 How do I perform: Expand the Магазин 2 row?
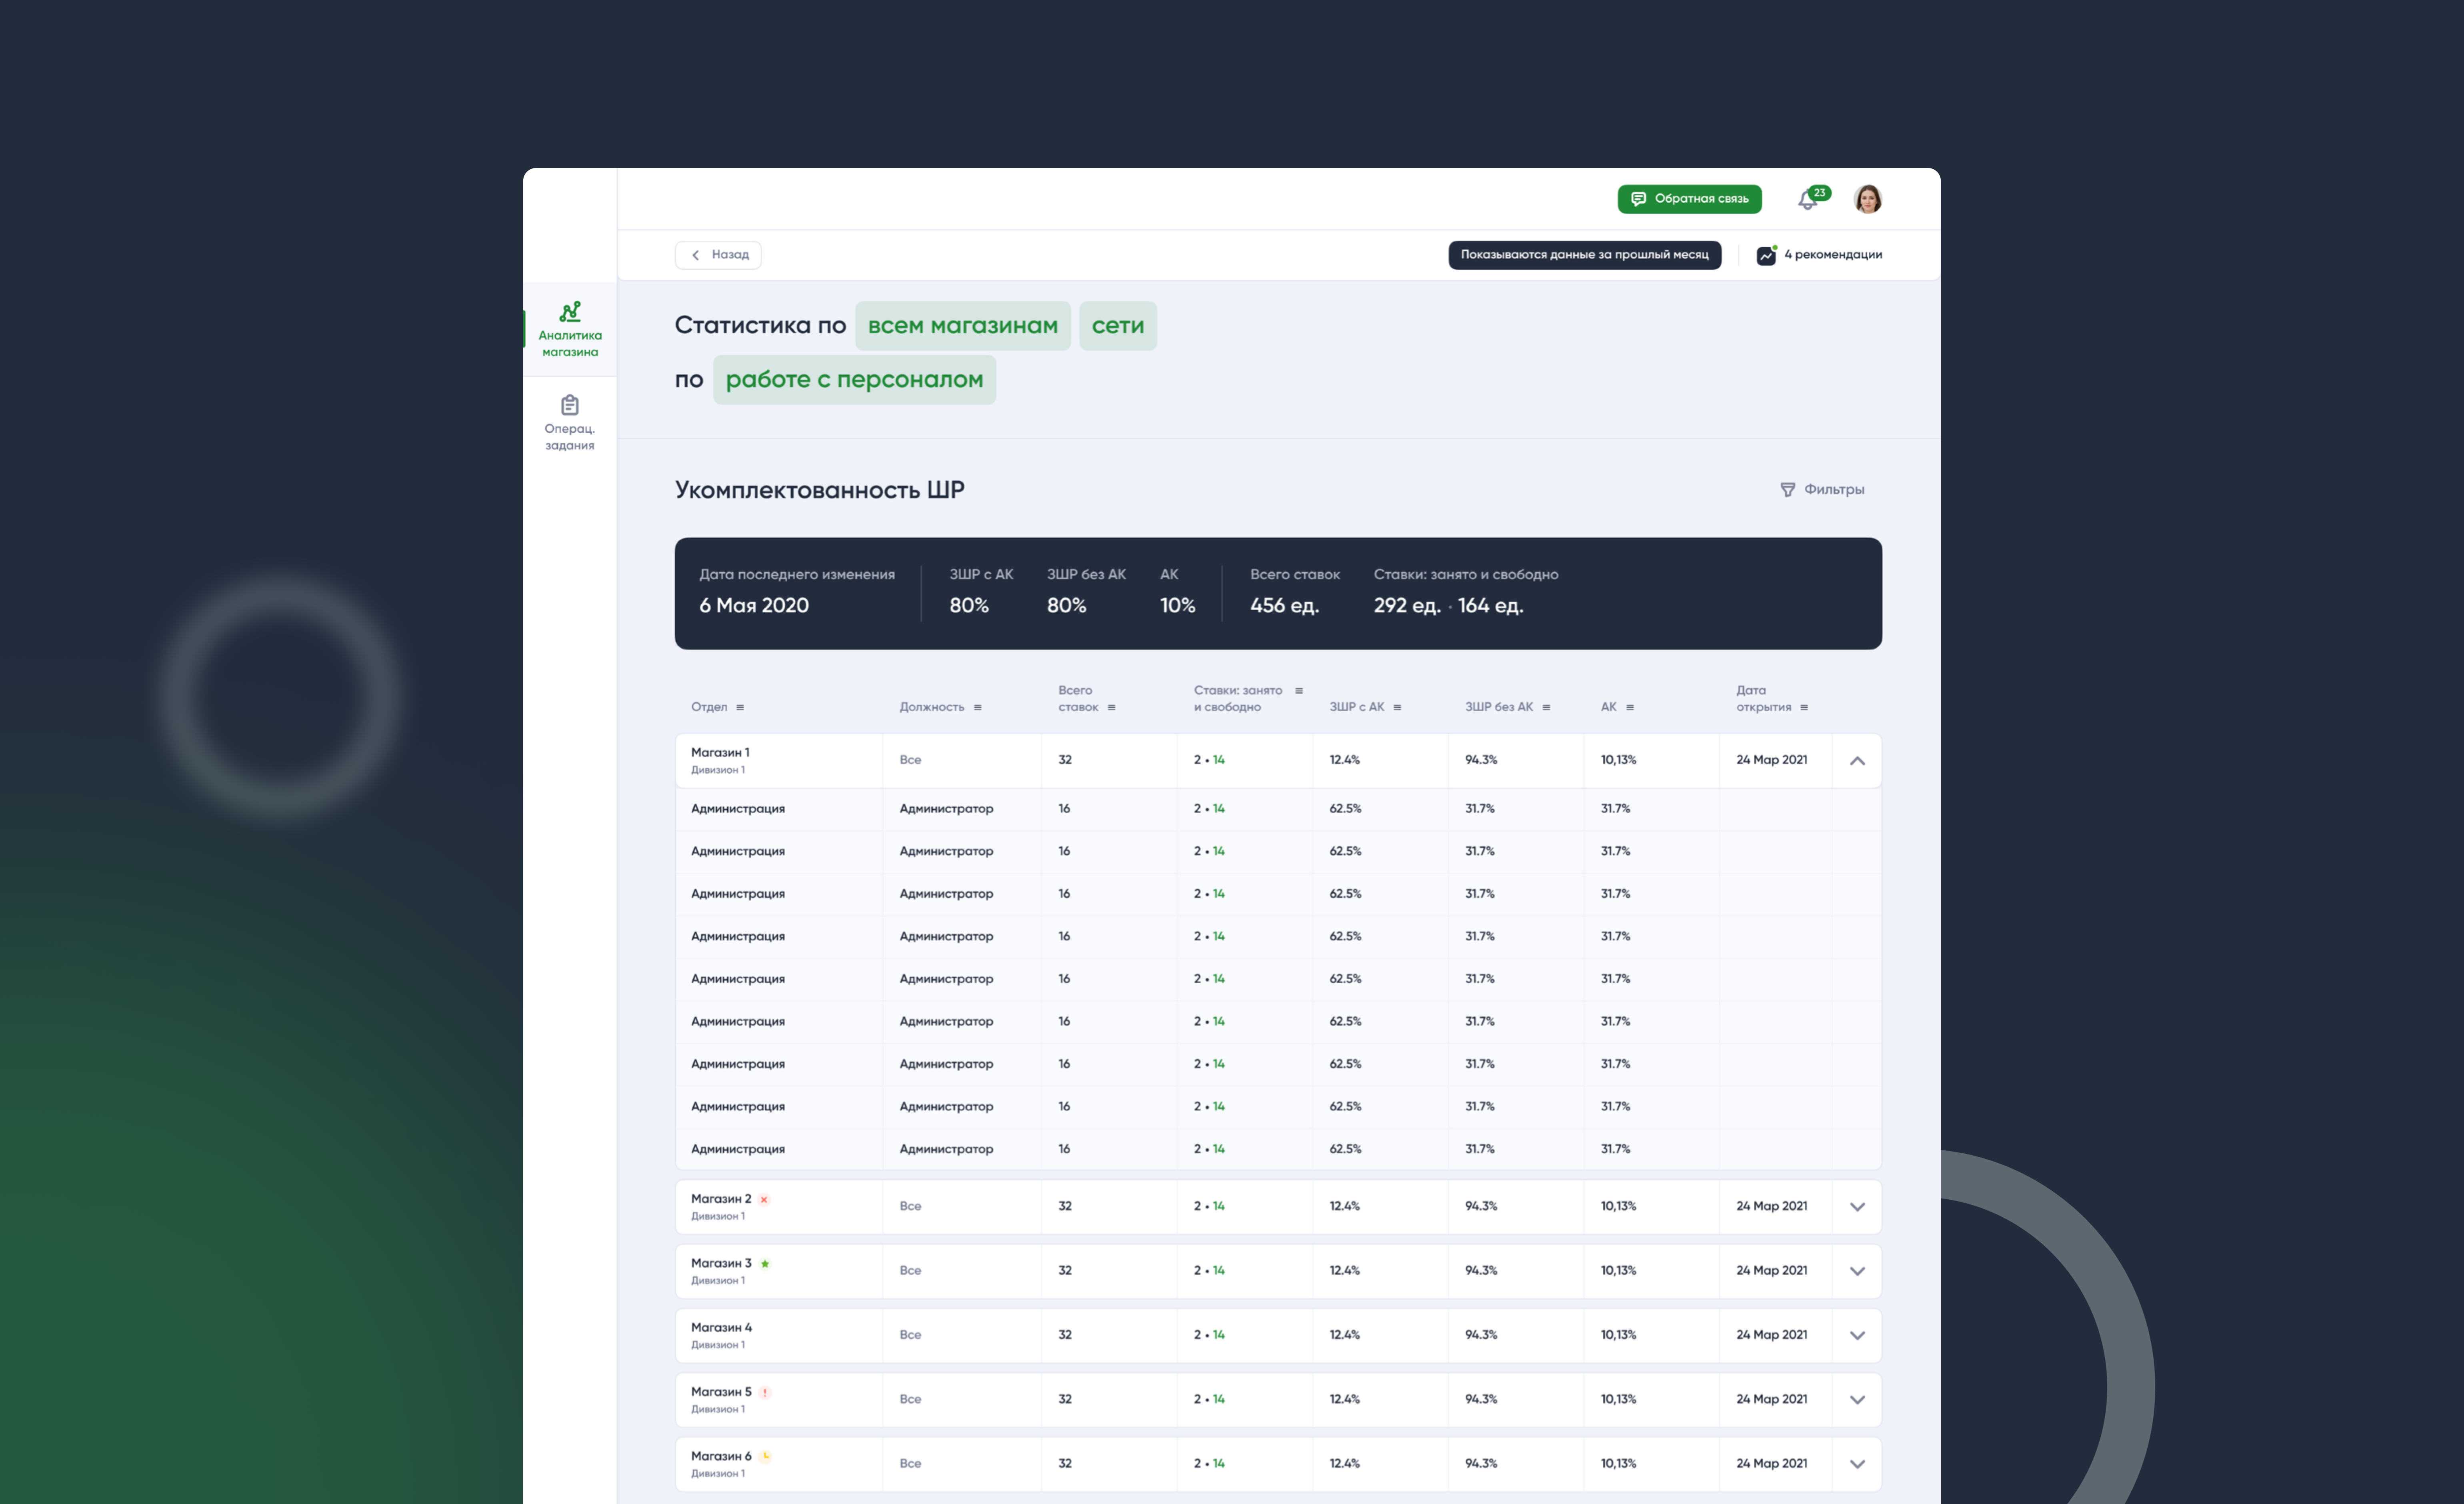click(1857, 1207)
